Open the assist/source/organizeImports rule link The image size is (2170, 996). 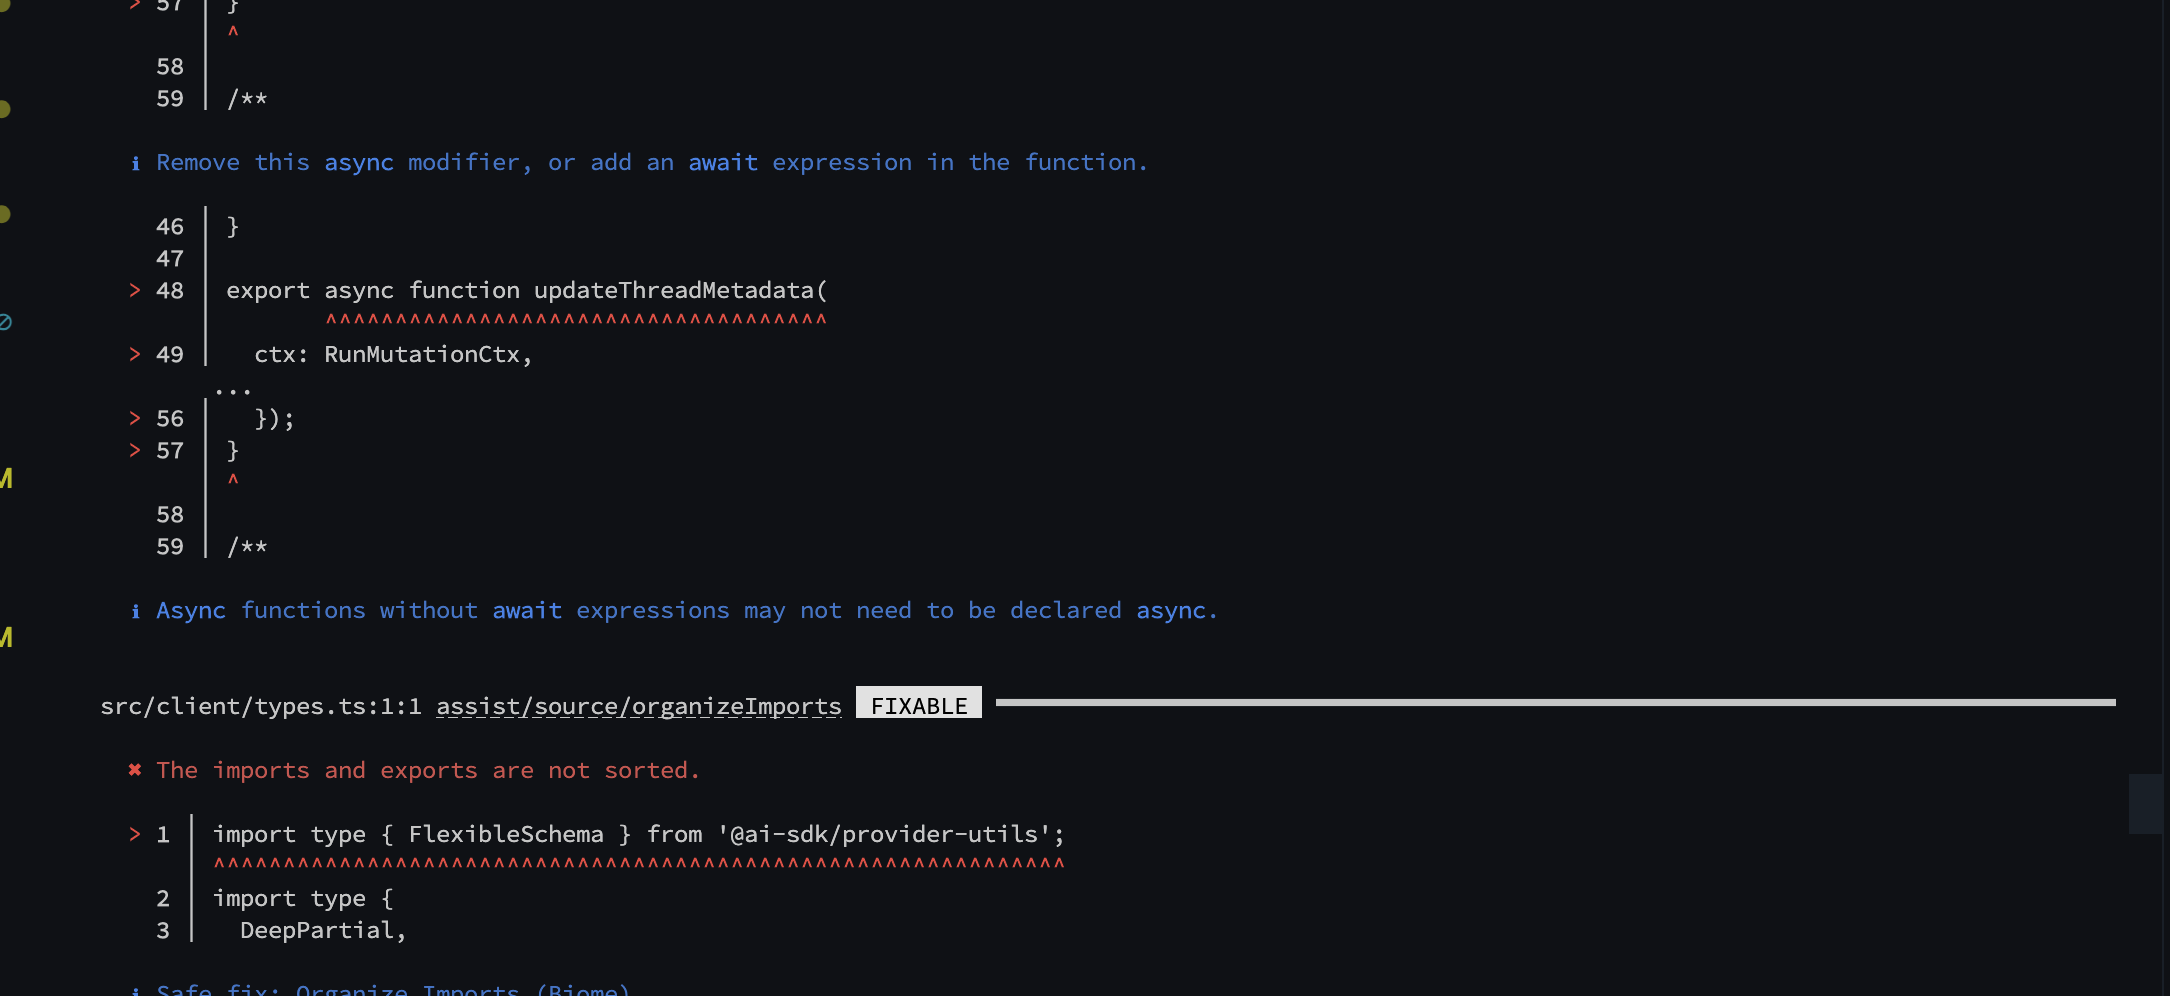point(639,706)
